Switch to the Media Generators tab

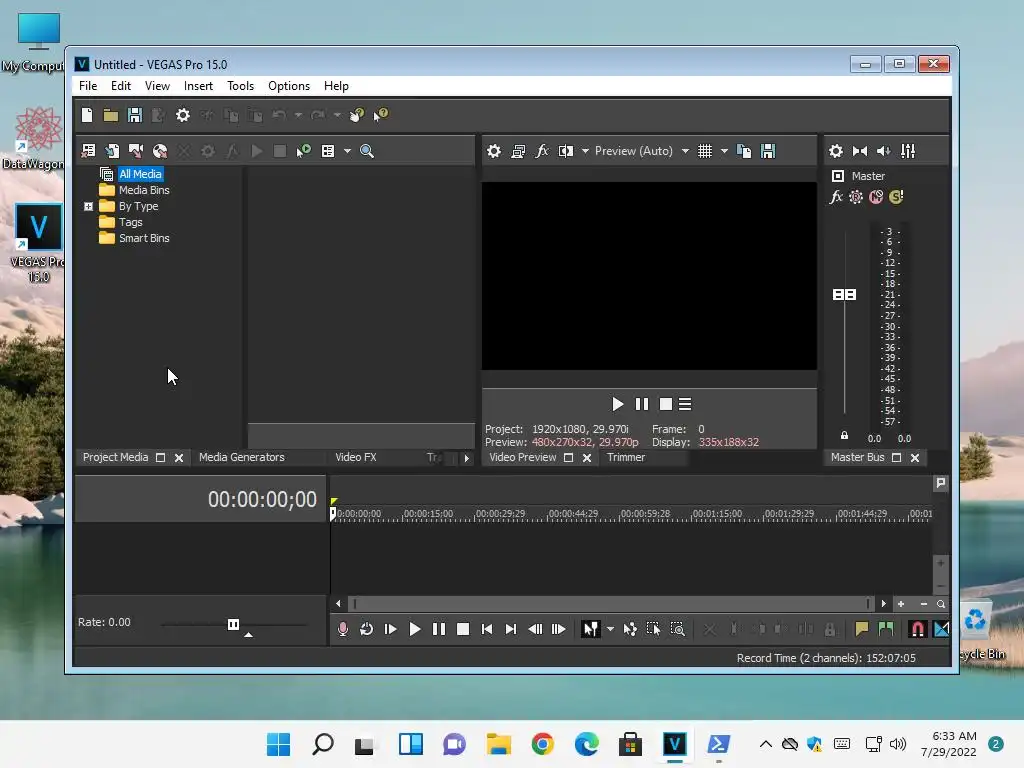point(242,458)
